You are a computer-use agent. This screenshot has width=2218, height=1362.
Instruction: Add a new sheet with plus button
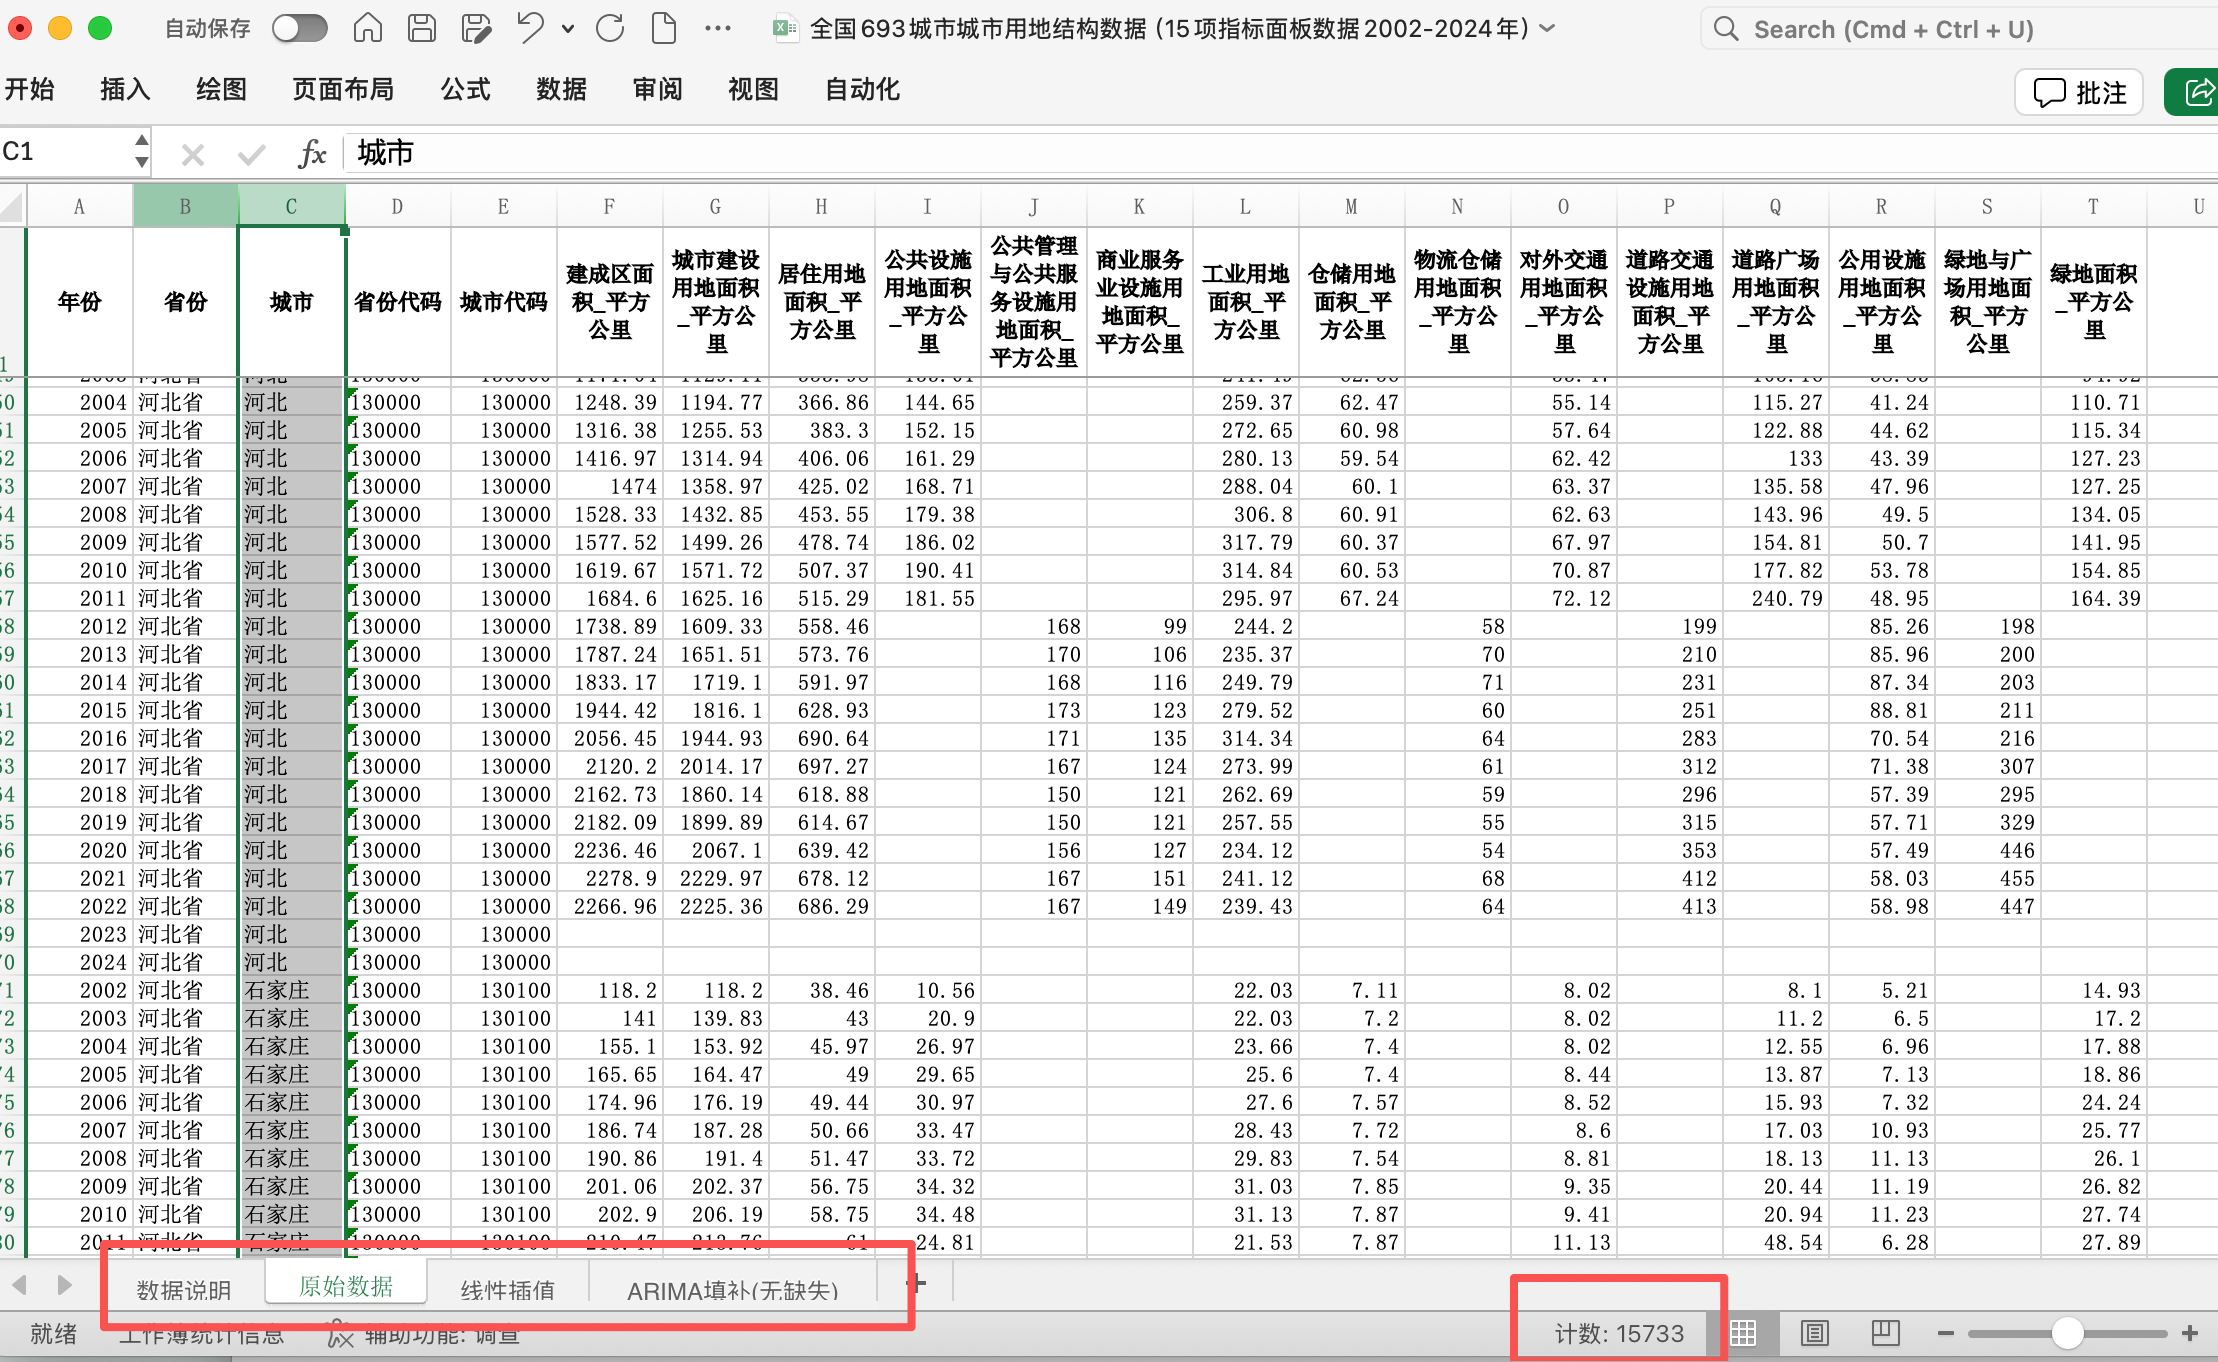pos(916,1283)
